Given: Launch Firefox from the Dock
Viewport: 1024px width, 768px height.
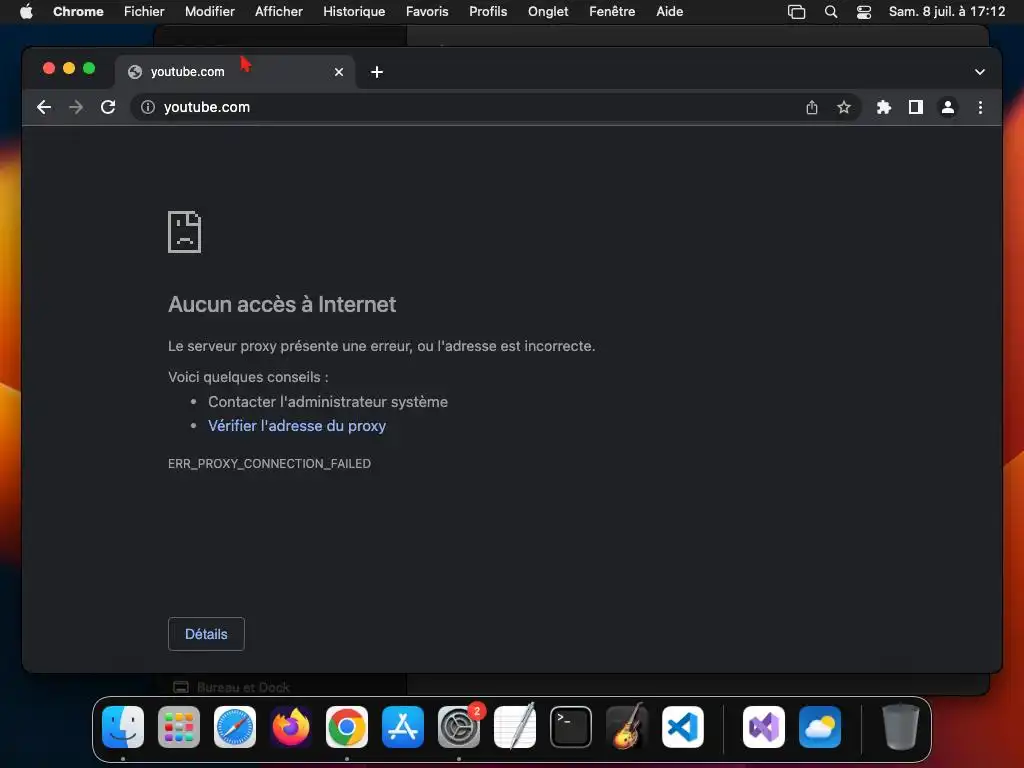Looking at the screenshot, I should [291, 727].
